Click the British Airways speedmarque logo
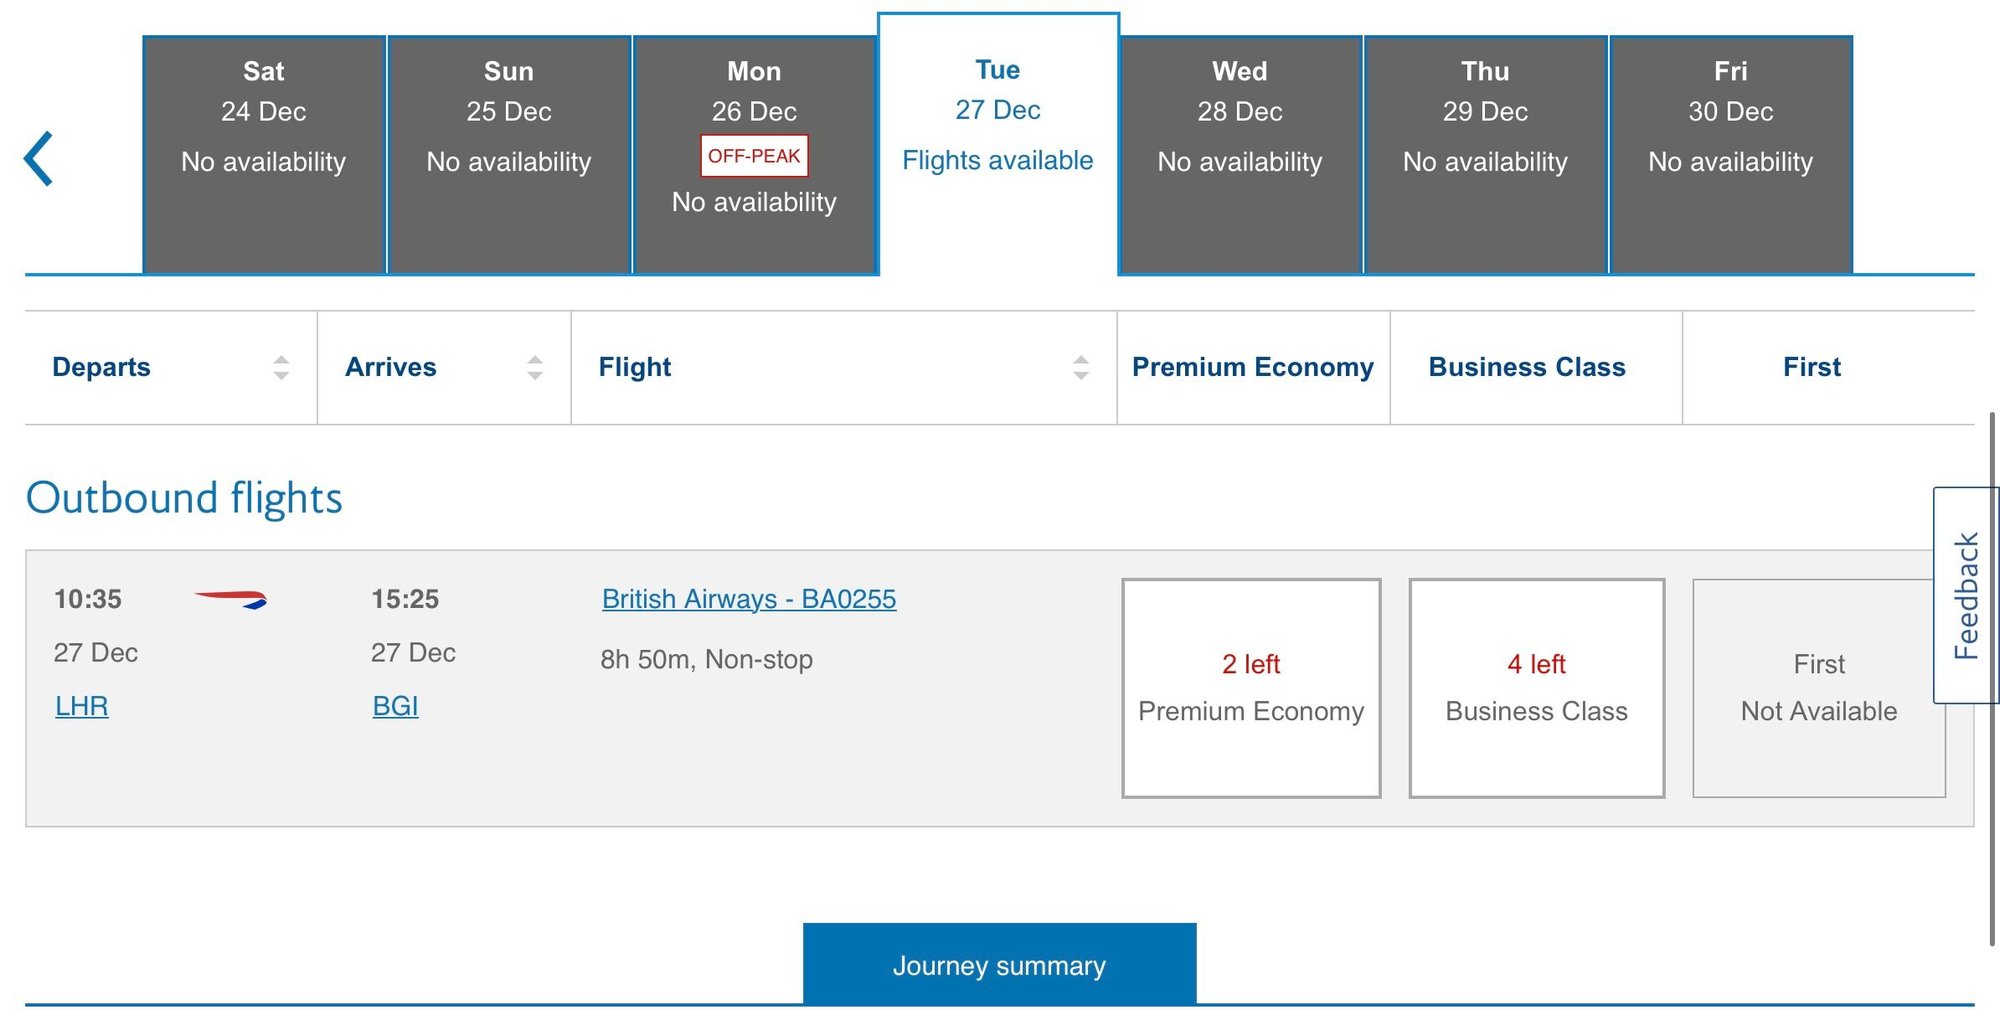The height and width of the screenshot is (1010, 2000). tap(230, 599)
